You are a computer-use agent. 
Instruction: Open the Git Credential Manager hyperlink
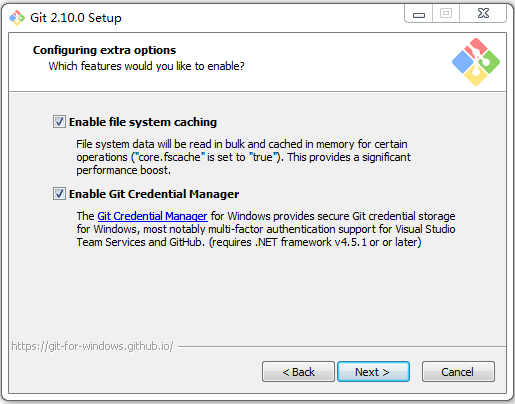pyautogui.click(x=152, y=216)
